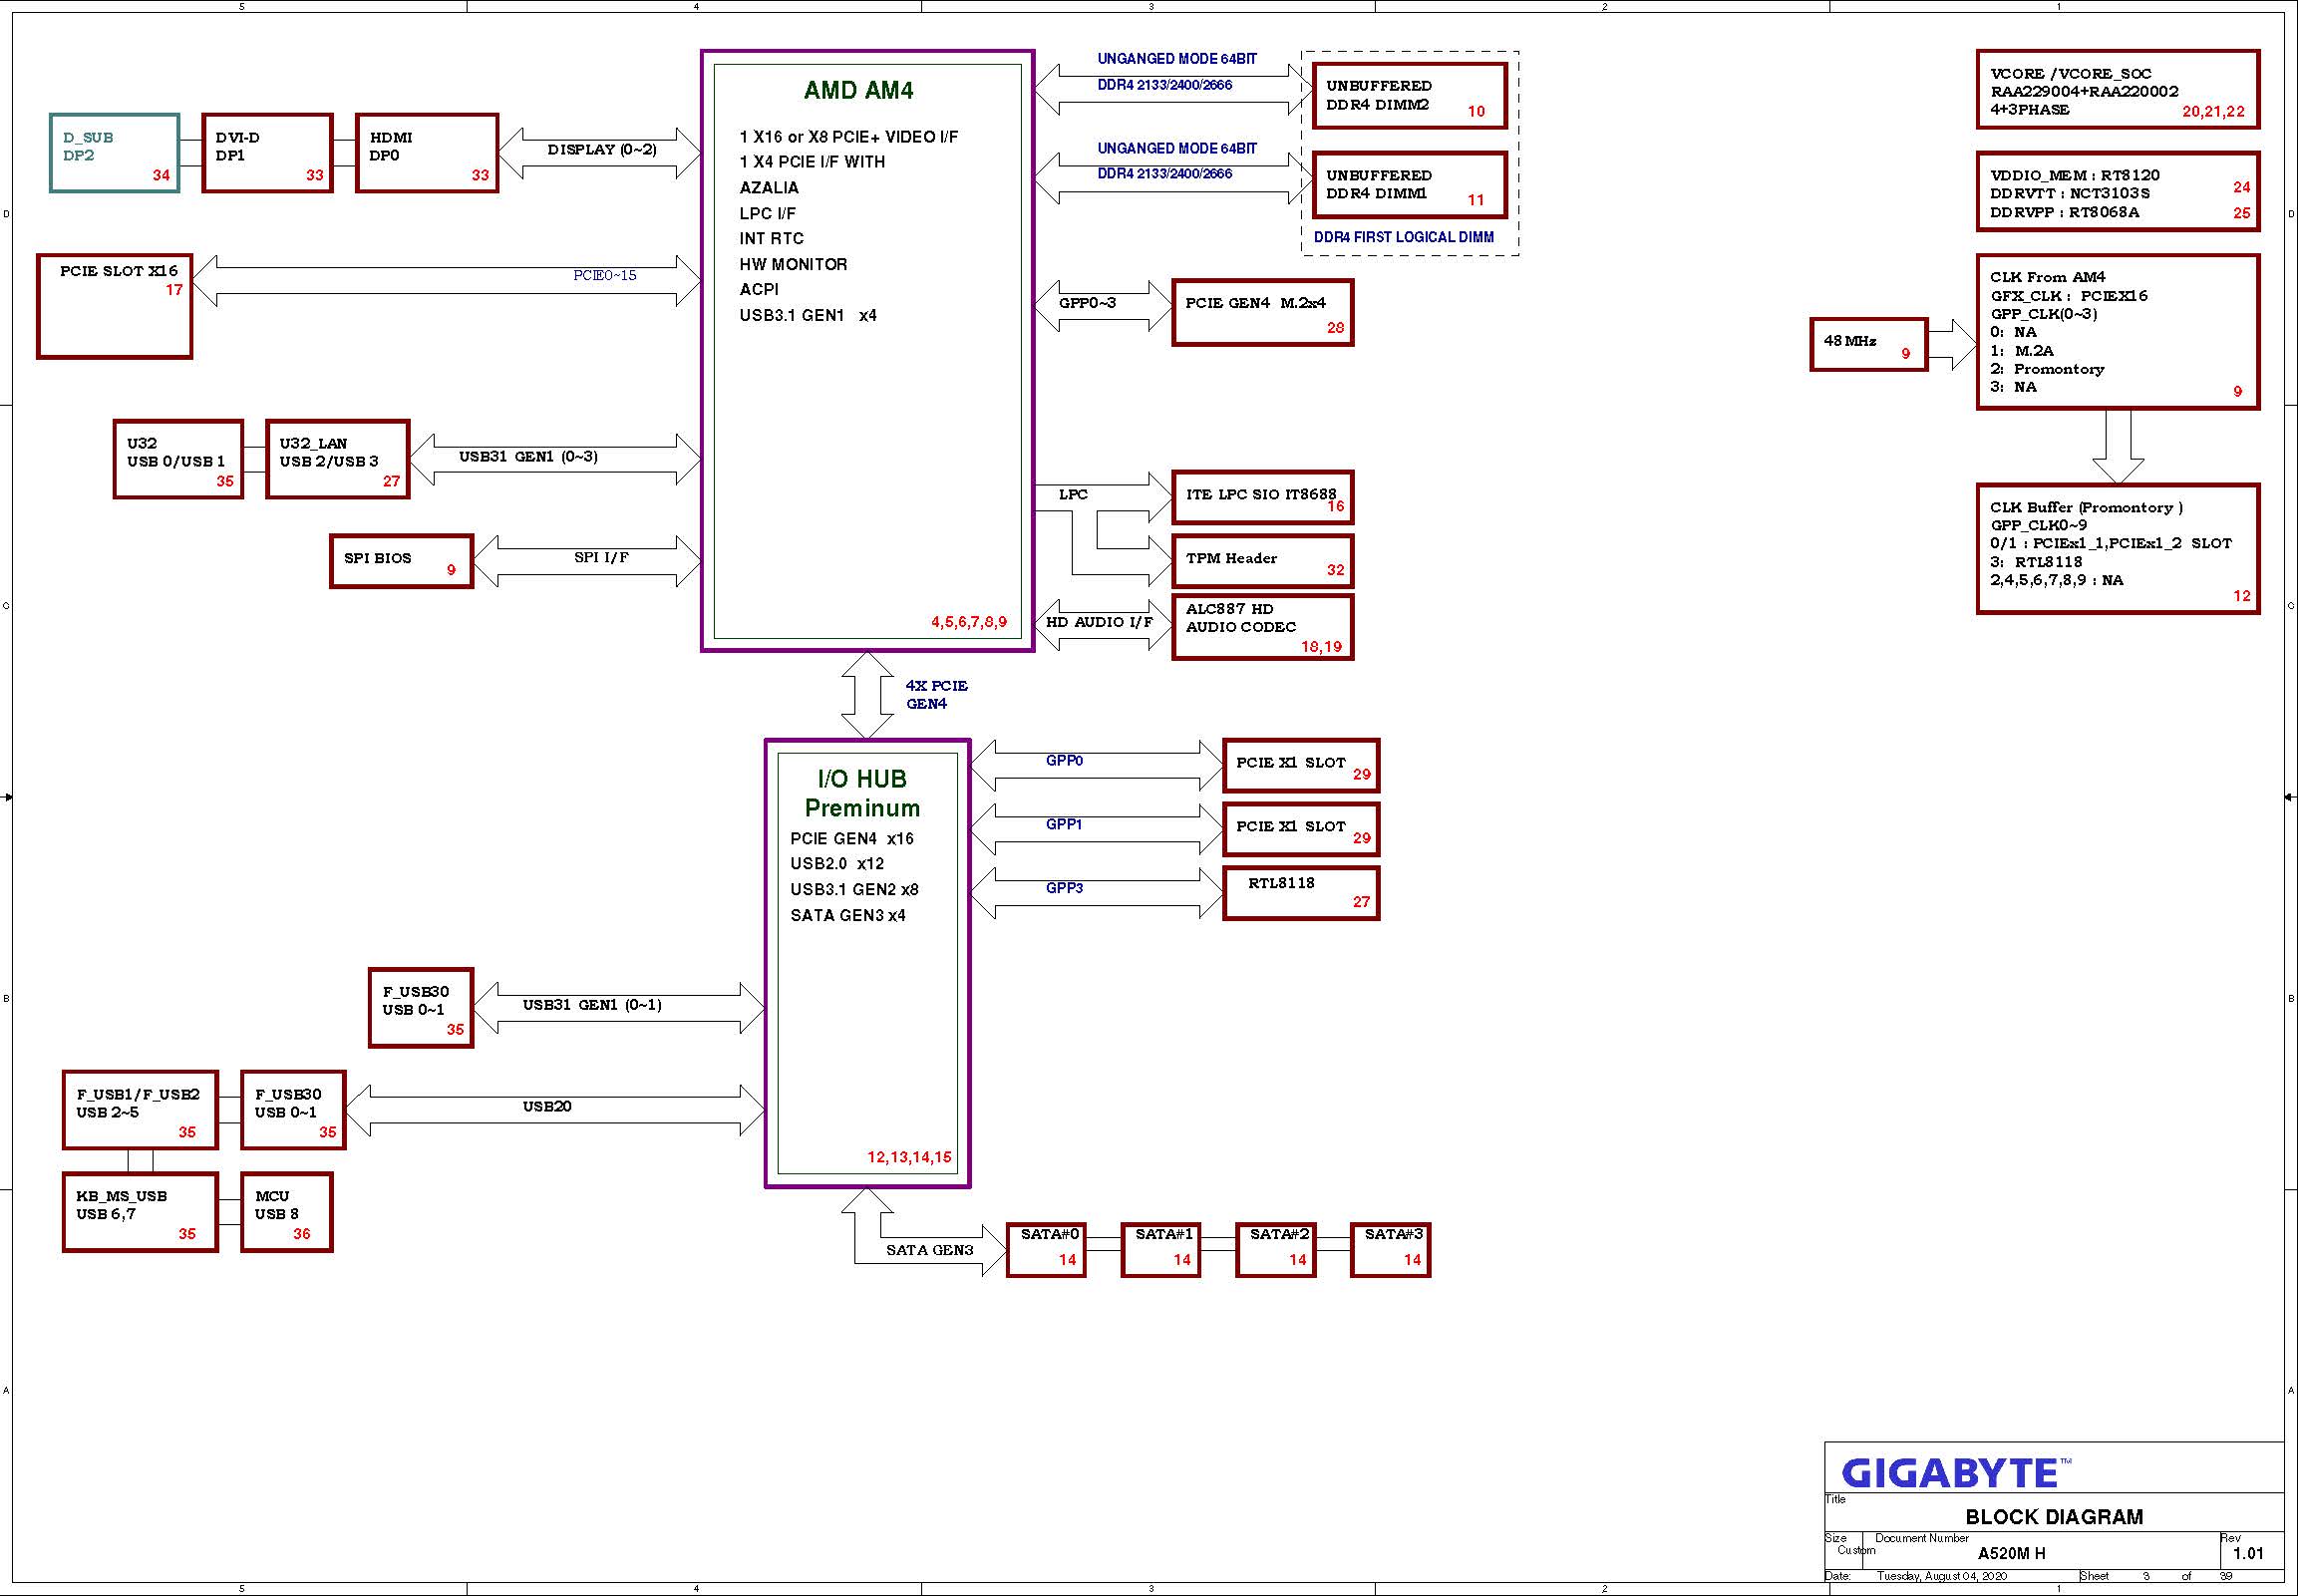The height and width of the screenshot is (1596, 2298).
Task: Select the "Tuesday, August 04, 2020" date
Action: 1941,1577
